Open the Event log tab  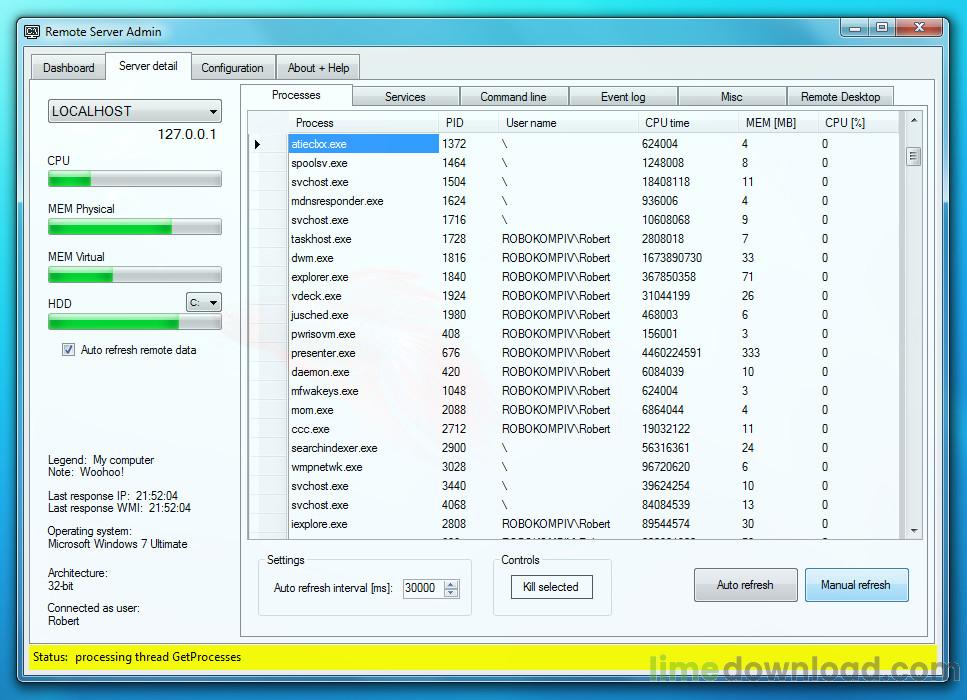pos(623,97)
